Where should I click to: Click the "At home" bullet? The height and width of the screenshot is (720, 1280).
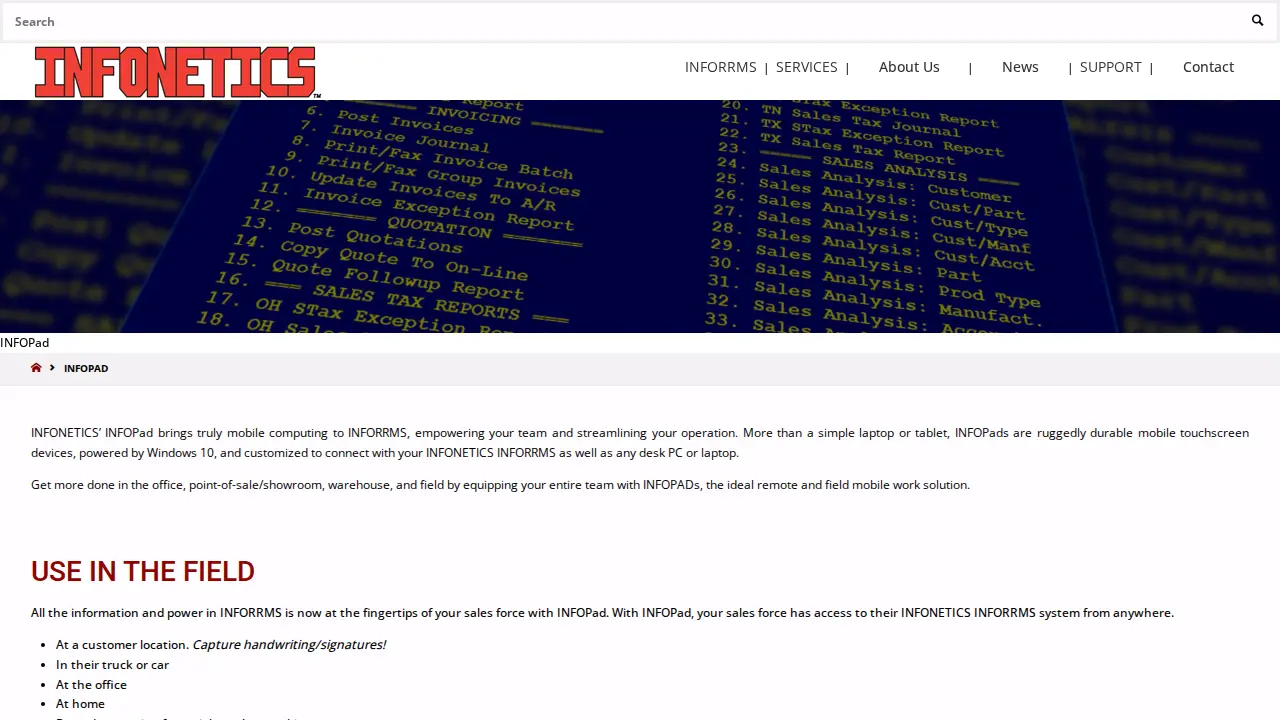click(80, 703)
